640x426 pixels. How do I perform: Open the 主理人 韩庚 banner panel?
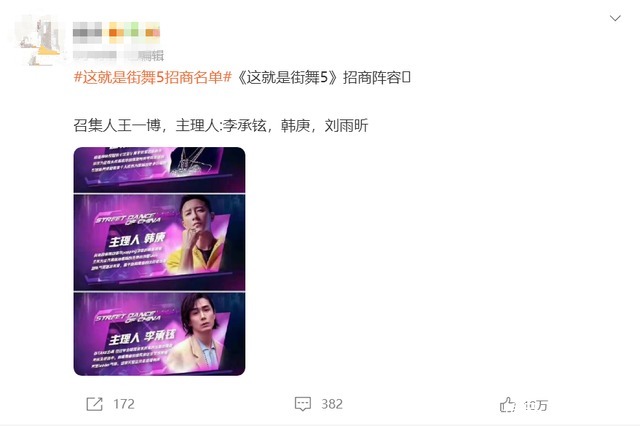click(159, 242)
